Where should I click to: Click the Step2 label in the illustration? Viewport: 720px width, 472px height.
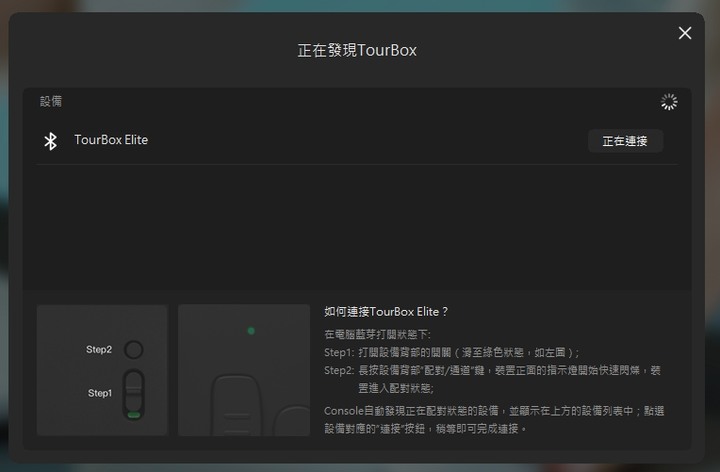[x=99, y=349]
